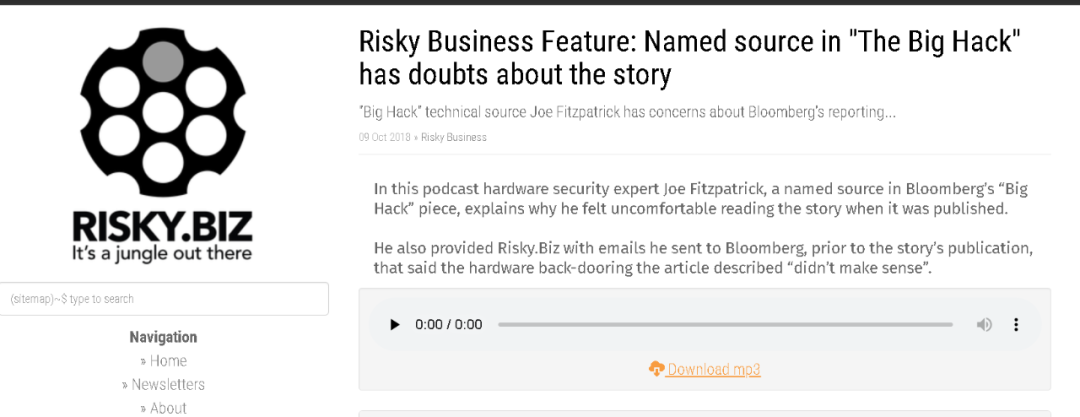The height and width of the screenshot is (417, 1080).
Task: Open the Newsletters navigation link
Action: point(163,384)
